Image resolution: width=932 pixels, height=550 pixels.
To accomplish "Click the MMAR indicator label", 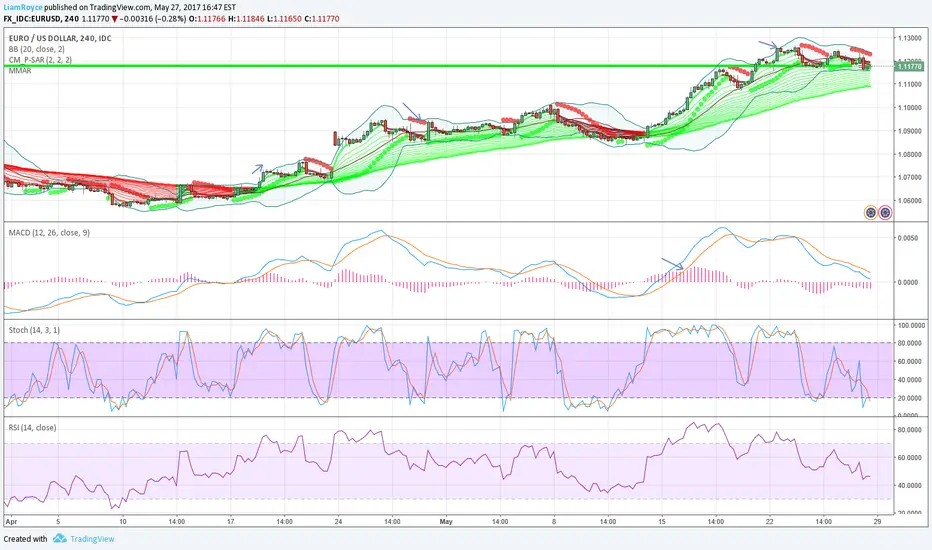I will [x=20, y=71].
